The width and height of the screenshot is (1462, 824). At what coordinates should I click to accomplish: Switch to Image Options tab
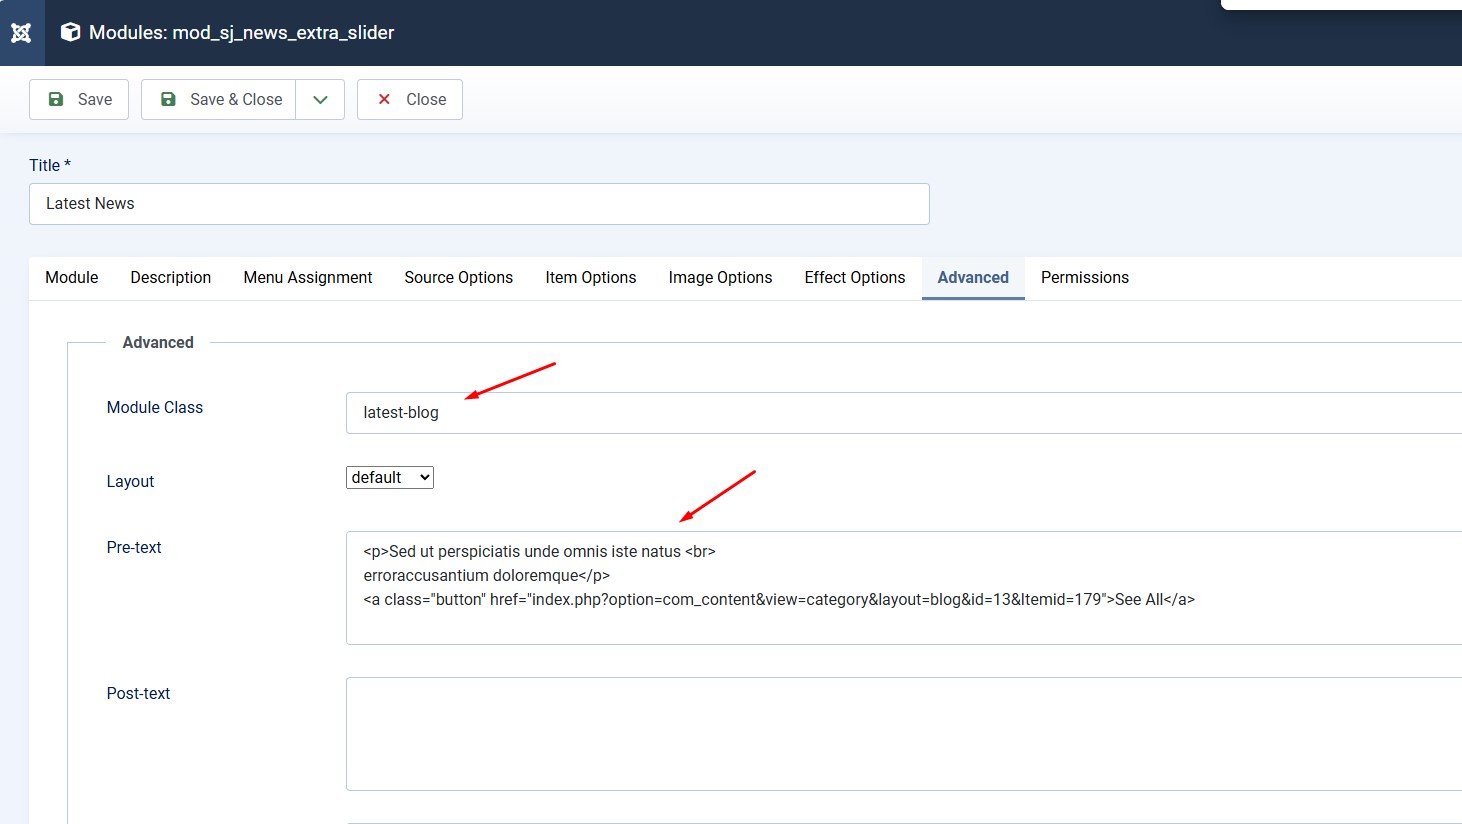coord(720,278)
